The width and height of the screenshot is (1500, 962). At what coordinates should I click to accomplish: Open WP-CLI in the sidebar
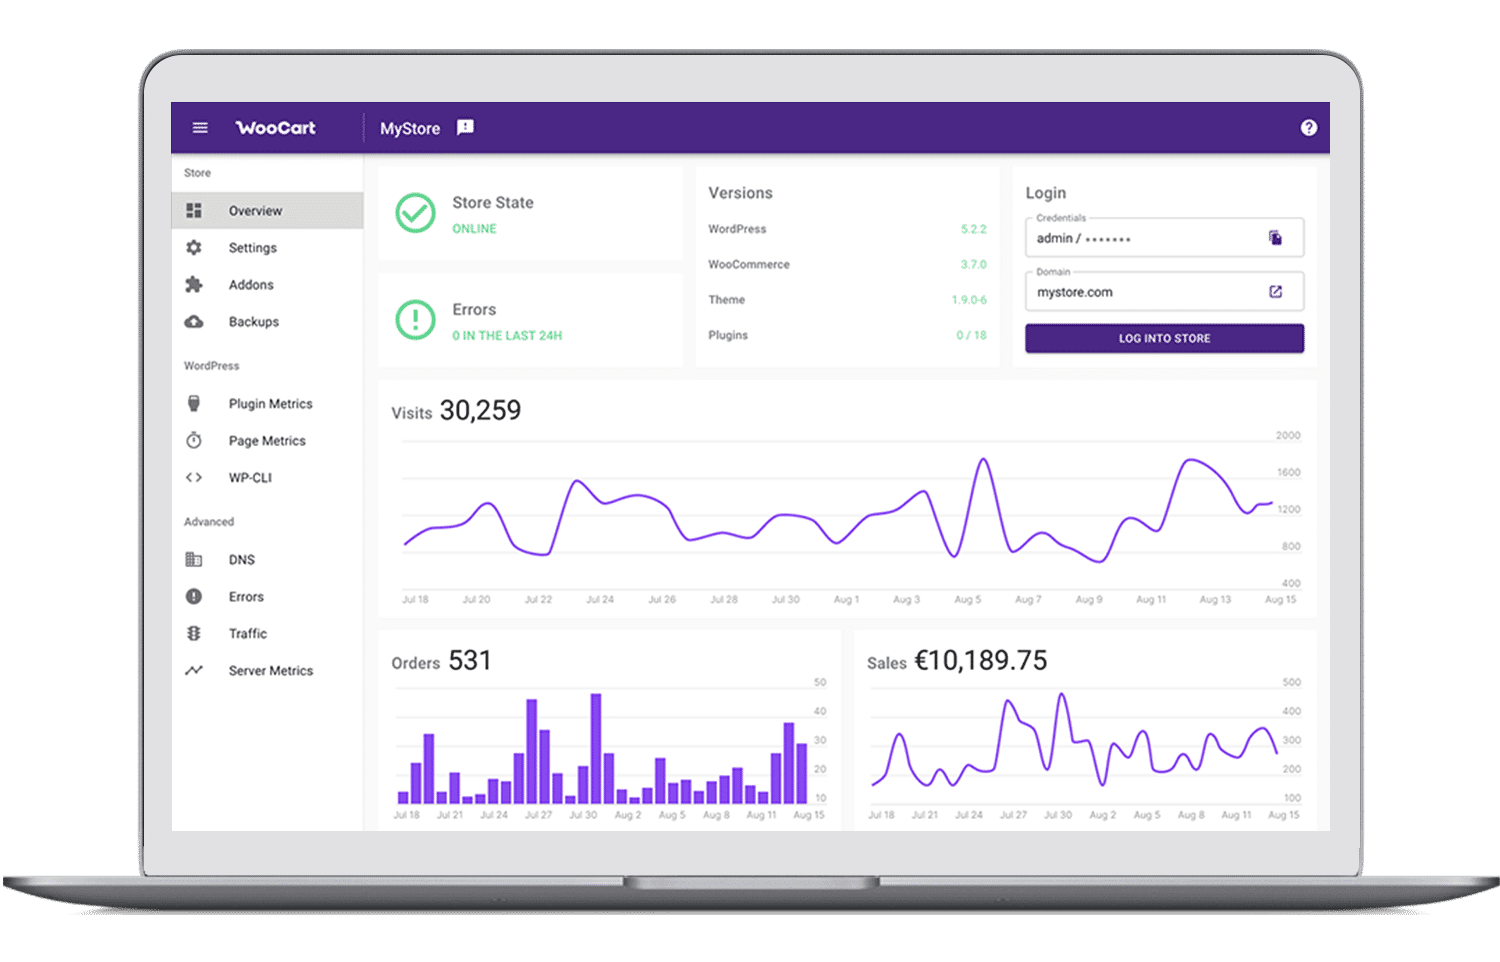(x=267, y=477)
